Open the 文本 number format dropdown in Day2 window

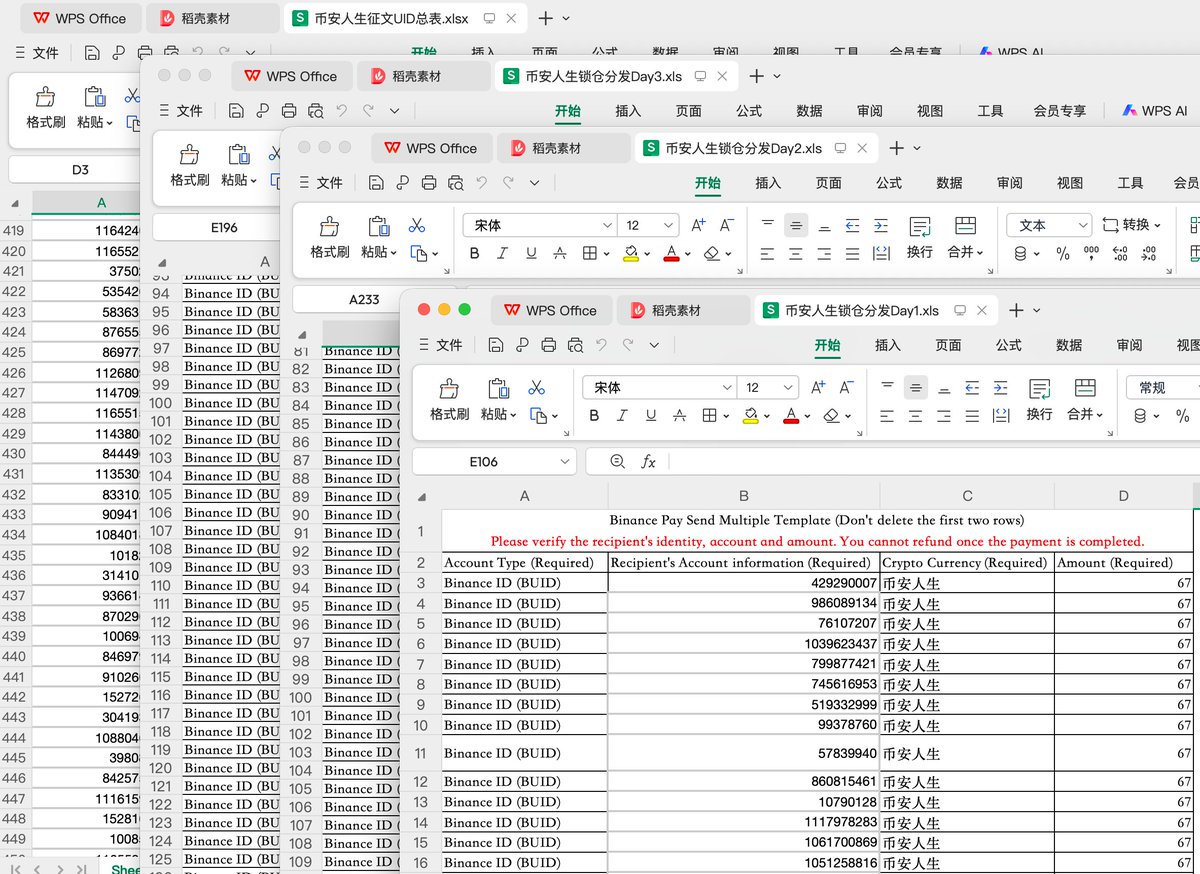(1049, 225)
